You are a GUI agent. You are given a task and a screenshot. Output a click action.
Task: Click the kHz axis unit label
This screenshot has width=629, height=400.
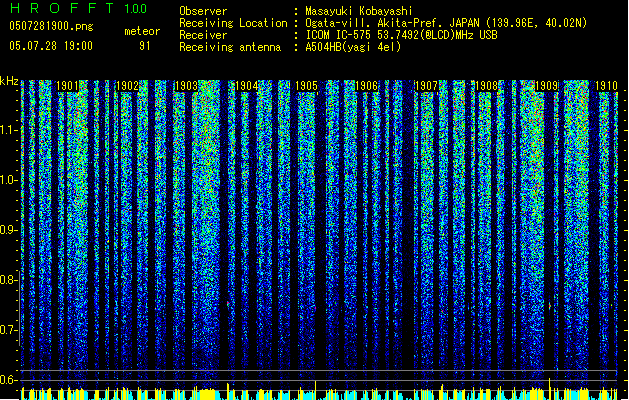click(x=9, y=81)
